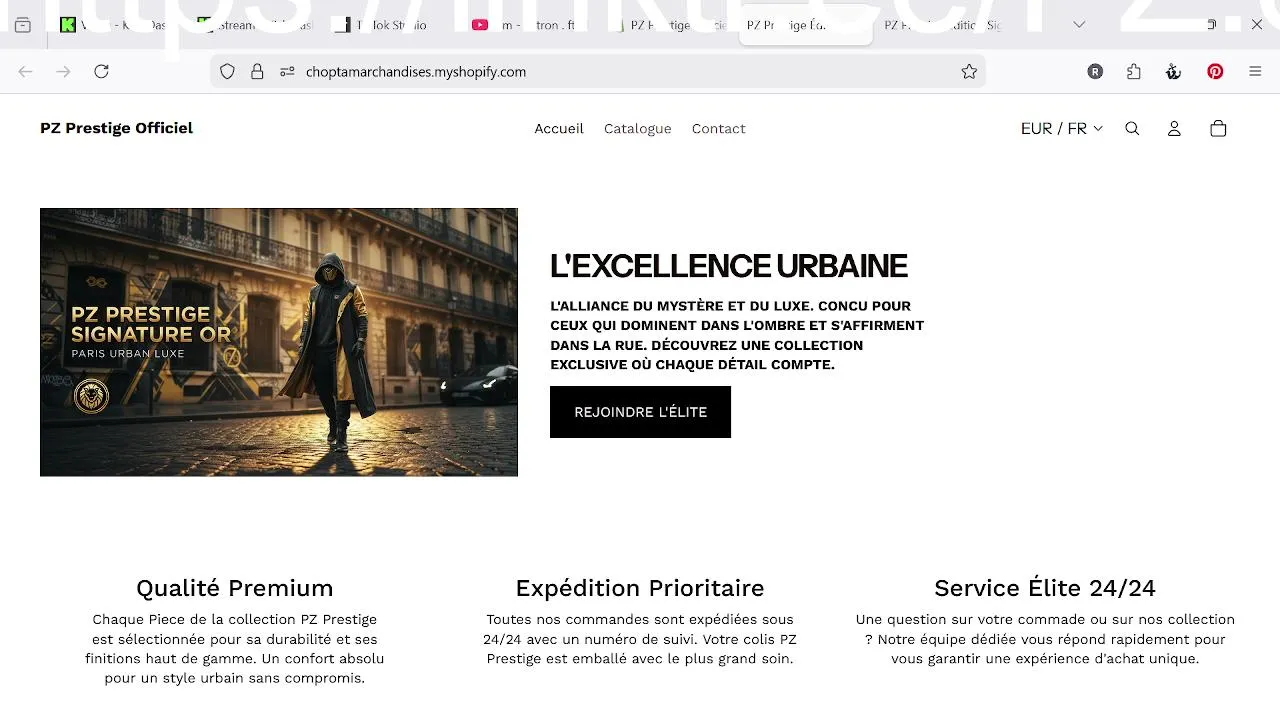Go to the Accueil menu link
1280x720 pixels.
click(559, 128)
